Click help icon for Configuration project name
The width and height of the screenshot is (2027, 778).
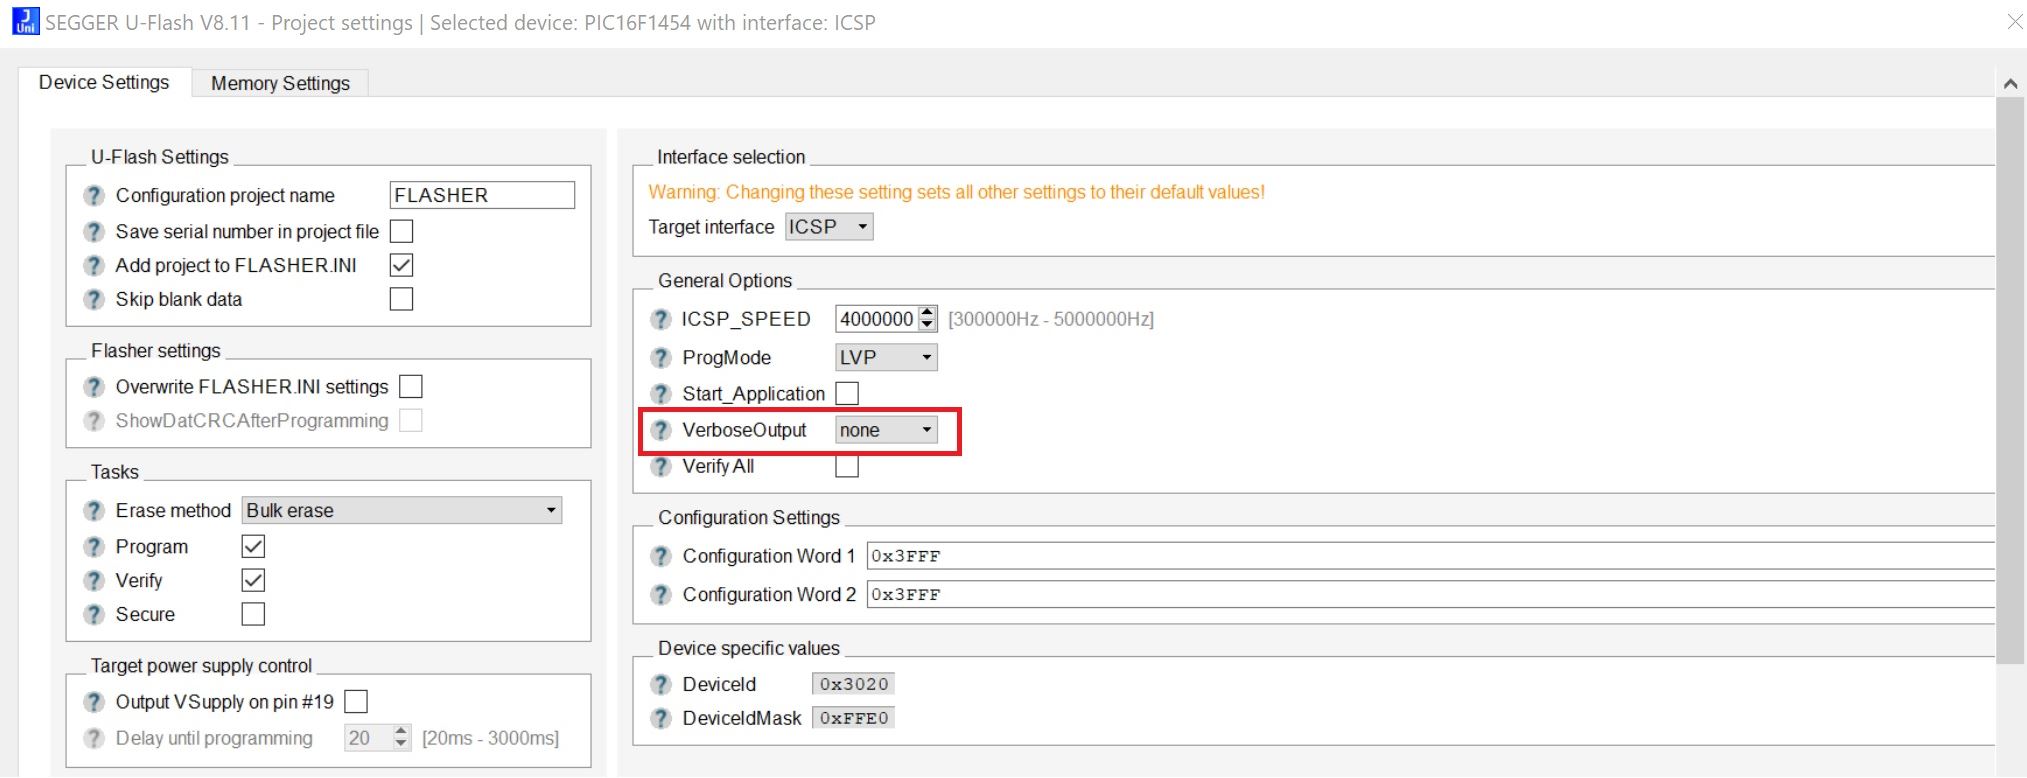coord(94,195)
